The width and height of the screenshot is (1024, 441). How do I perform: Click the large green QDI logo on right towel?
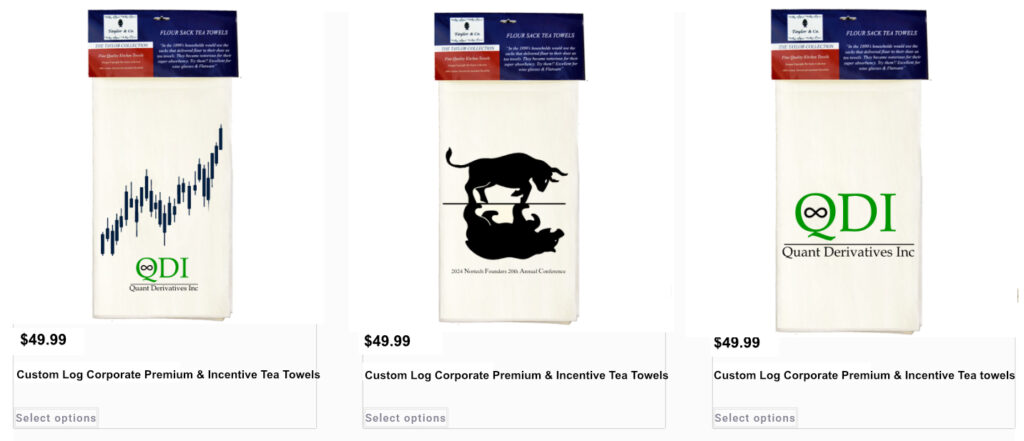(x=845, y=215)
